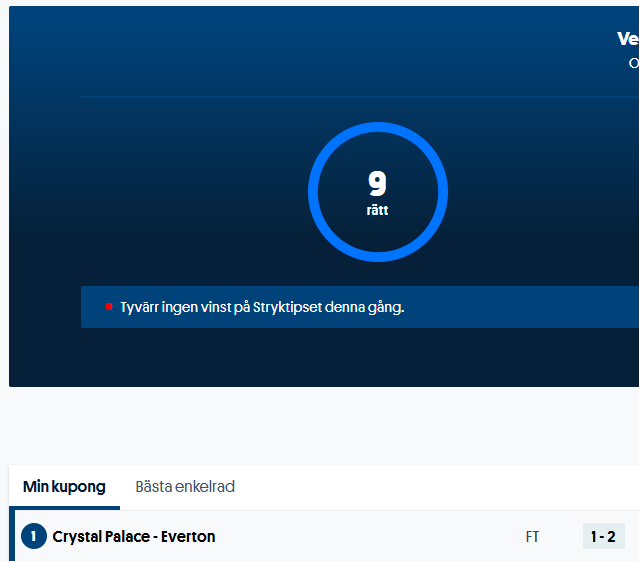Click the red dot in the notice banner
Screen dimensions: 639x561
(108, 307)
